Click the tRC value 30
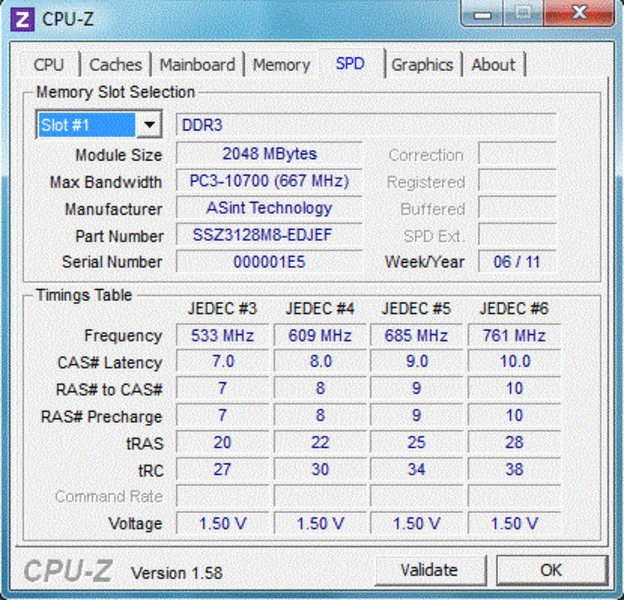 click(x=320, y=469)
